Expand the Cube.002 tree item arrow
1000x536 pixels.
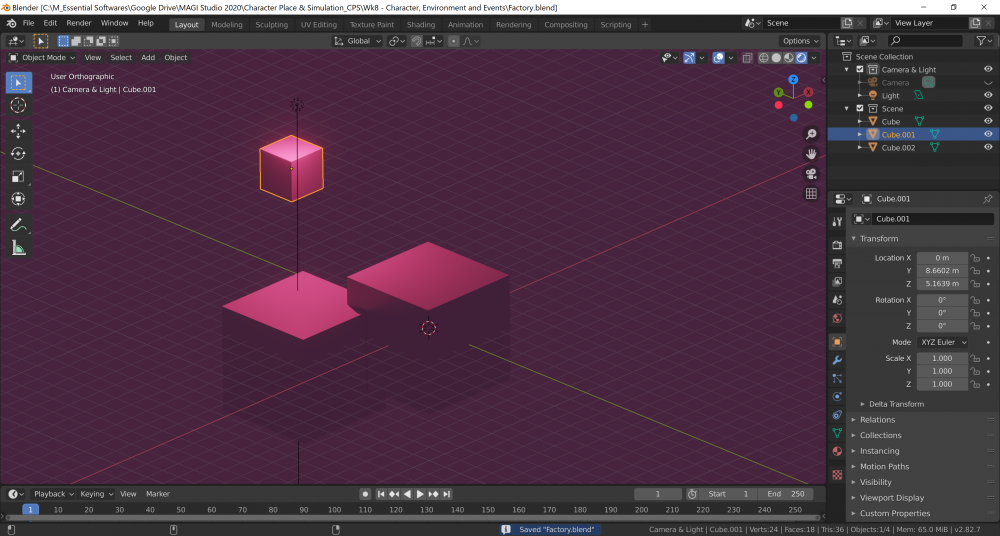coord(860,147)
